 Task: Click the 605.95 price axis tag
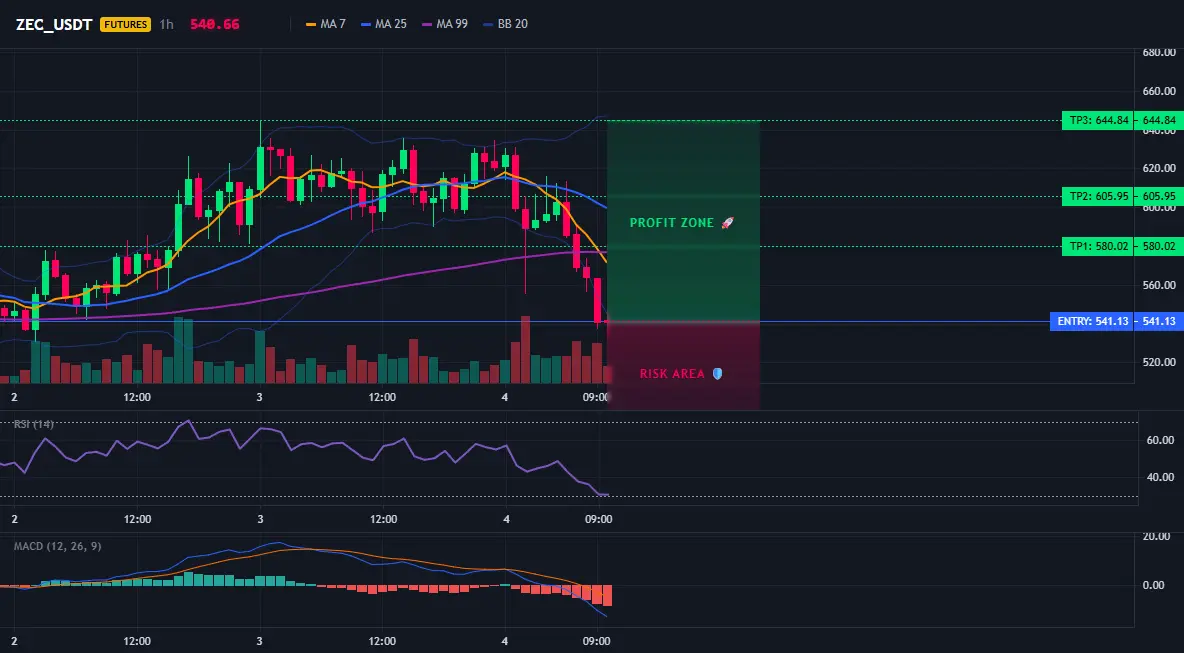pyautogui.click(x=1159, y=196)
